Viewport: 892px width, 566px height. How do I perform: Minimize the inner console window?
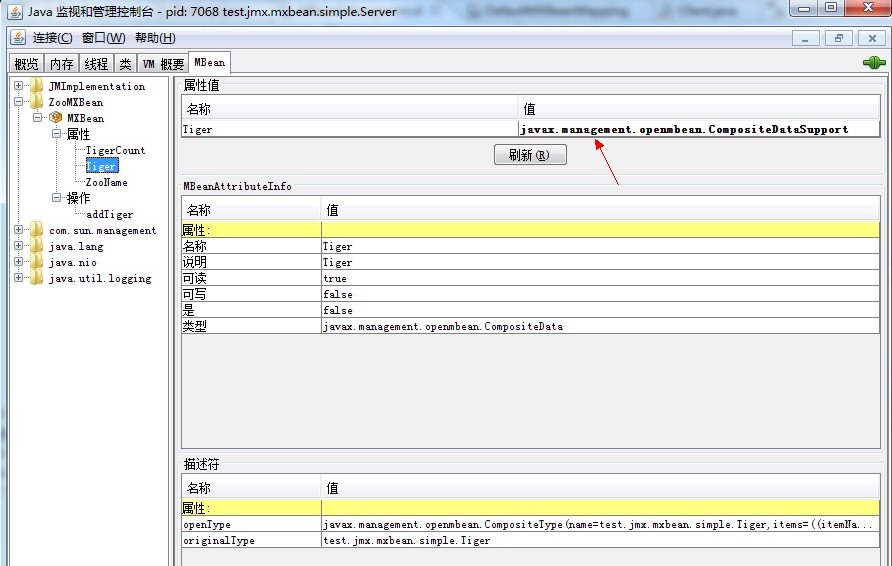[806, 39]
